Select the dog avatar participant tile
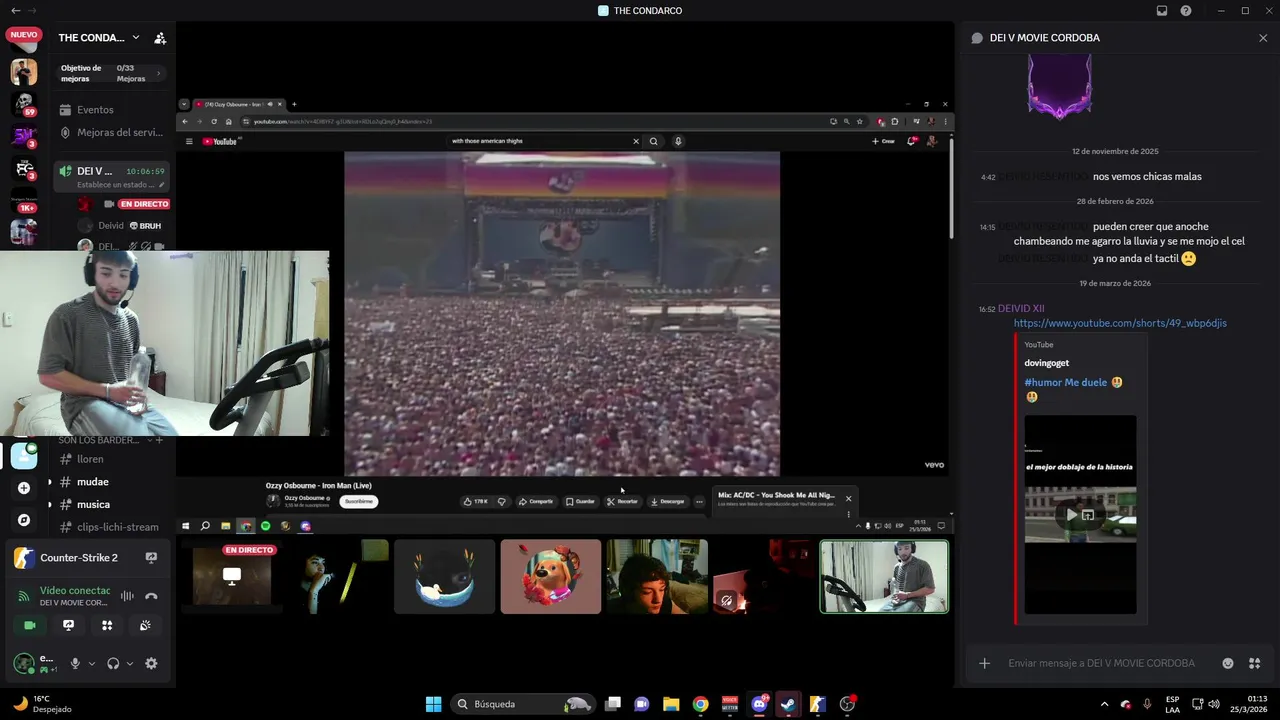 pyautogui.click(x=551, y=577)
